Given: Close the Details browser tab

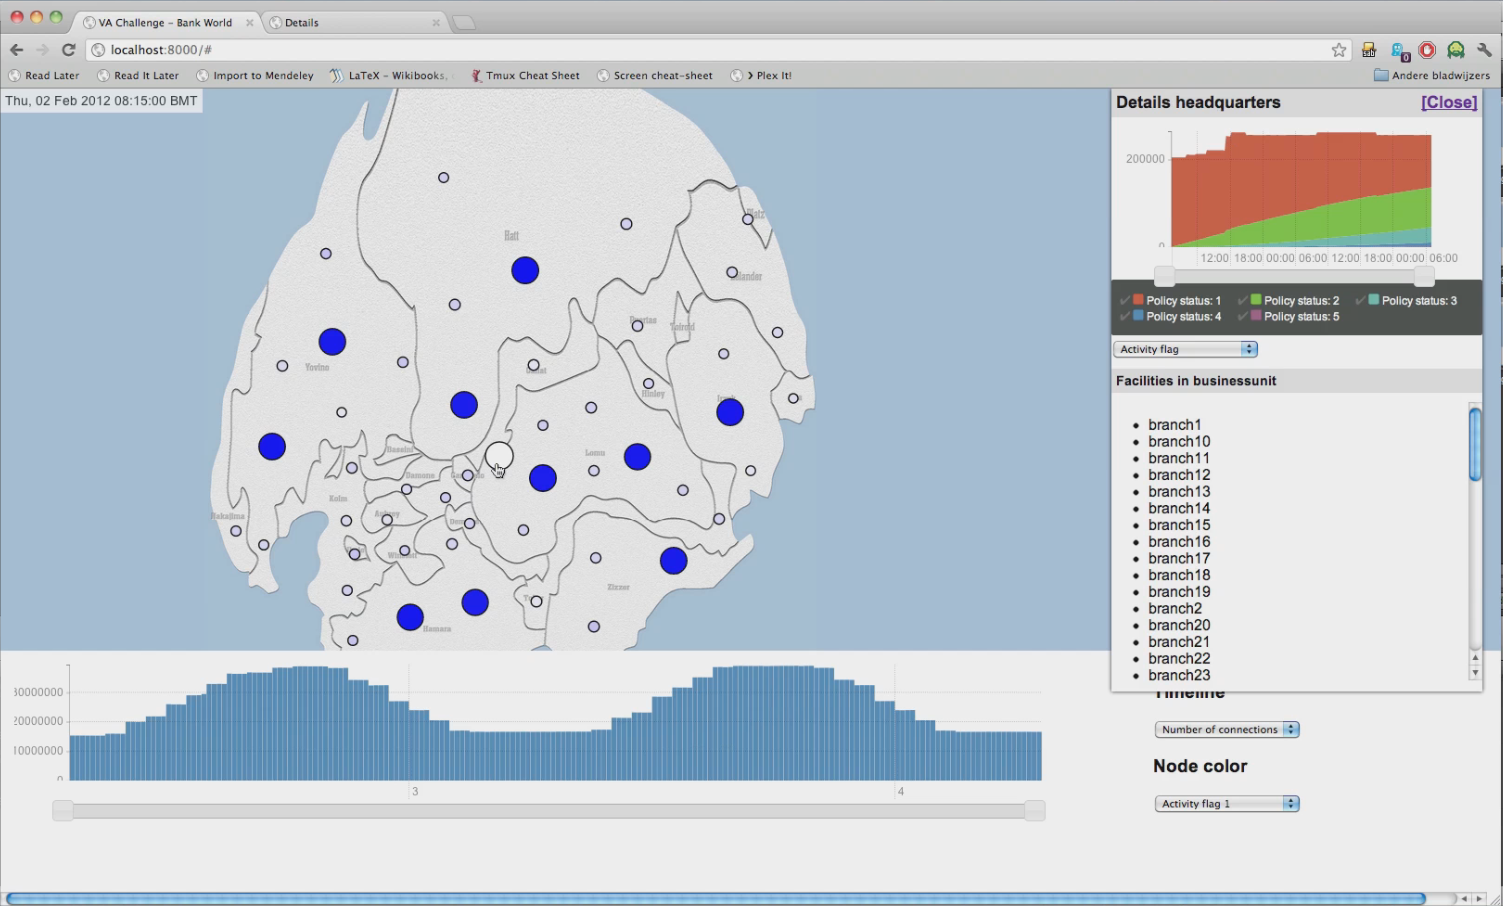Looking at the screenshot, I should click(436, 22).
